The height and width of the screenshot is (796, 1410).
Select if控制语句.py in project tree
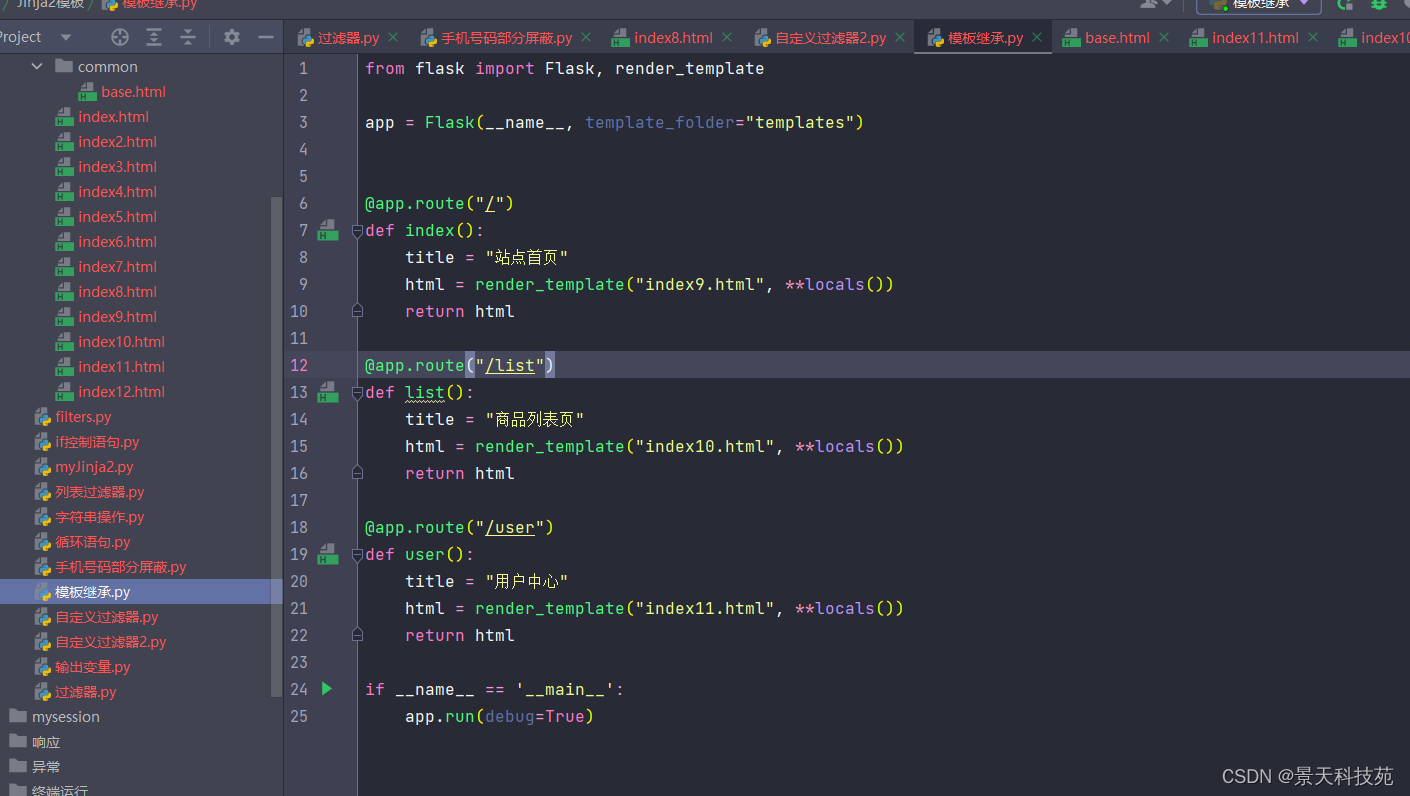97,442
